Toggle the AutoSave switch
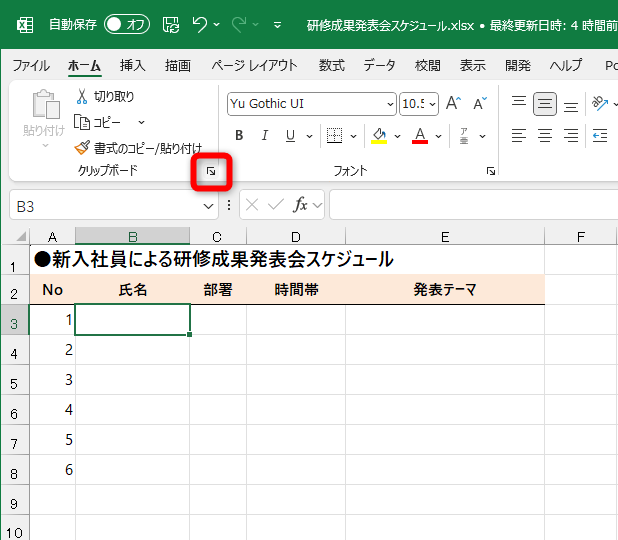The height and width of the screenshot is (540, 618). (x=127, y=24)
